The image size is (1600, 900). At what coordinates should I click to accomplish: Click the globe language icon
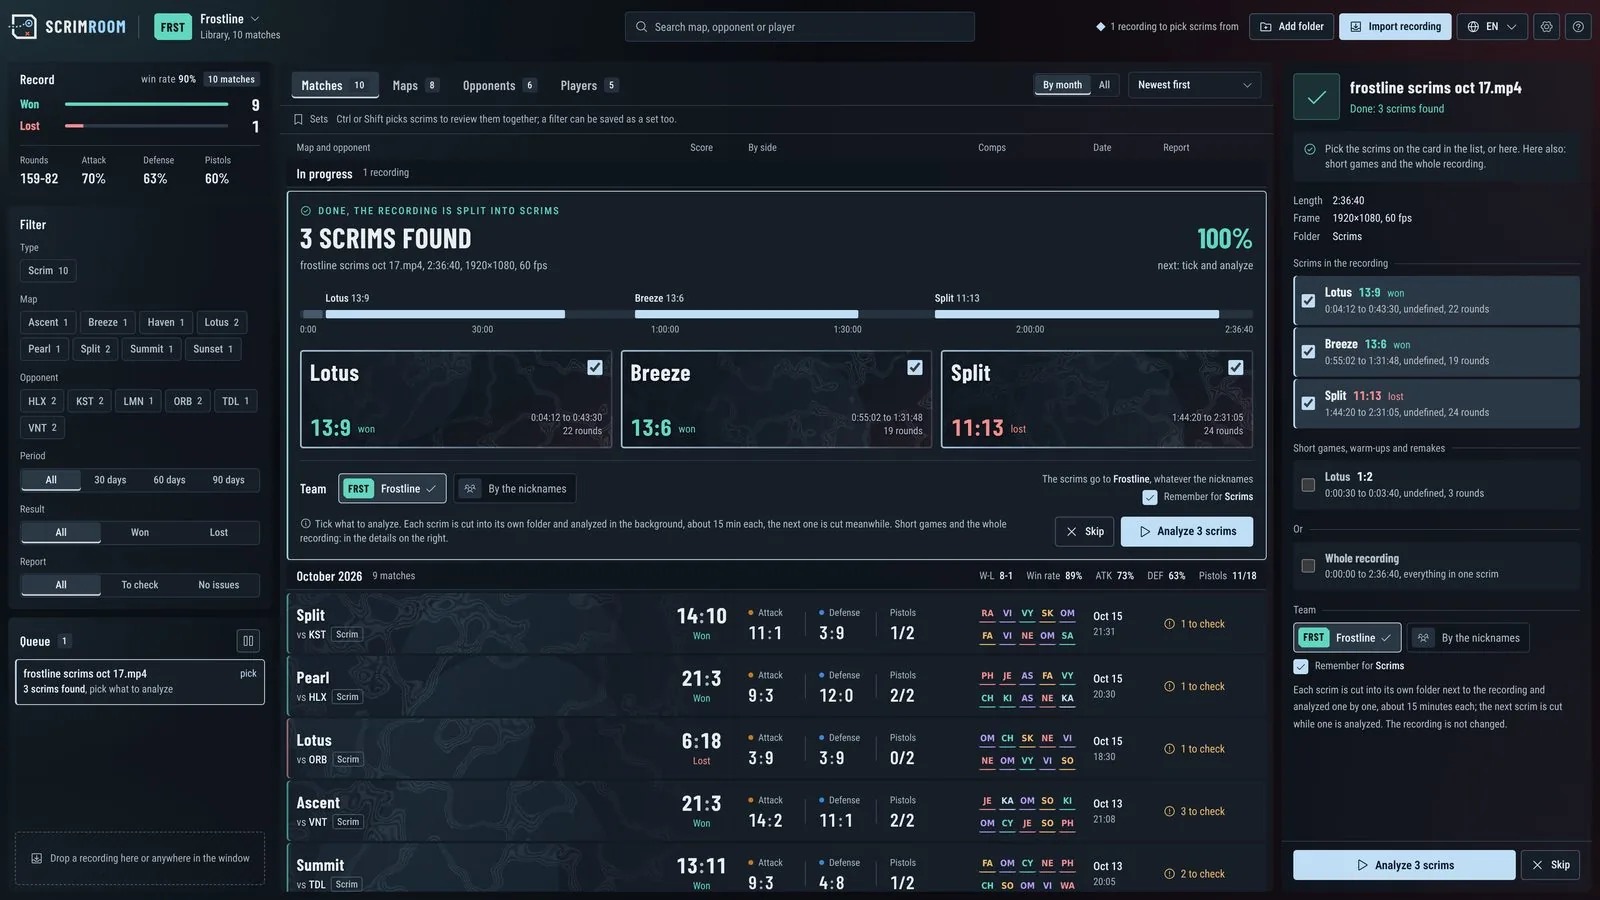pyautogui.click(x=1473, y=27)
